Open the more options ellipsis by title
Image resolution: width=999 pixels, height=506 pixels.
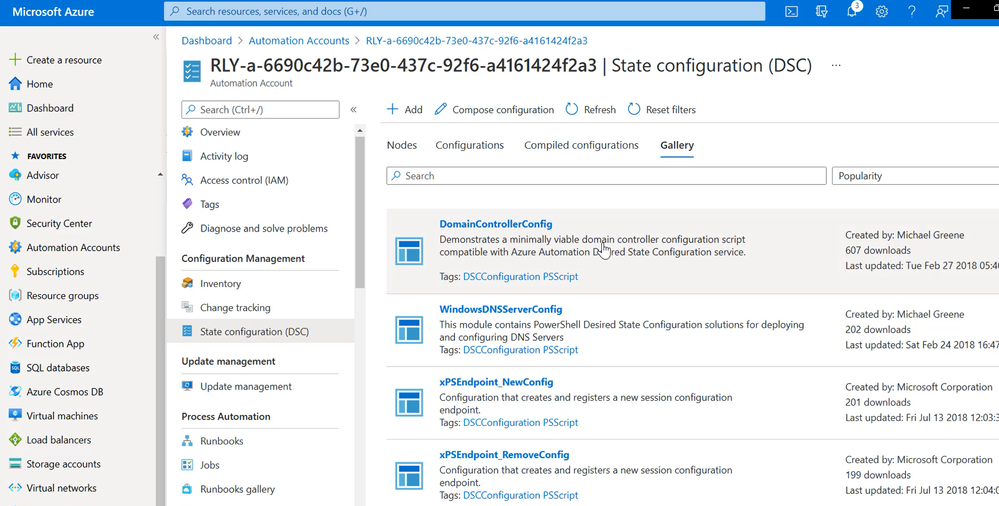pyautogui.click(x=836, y=66)
